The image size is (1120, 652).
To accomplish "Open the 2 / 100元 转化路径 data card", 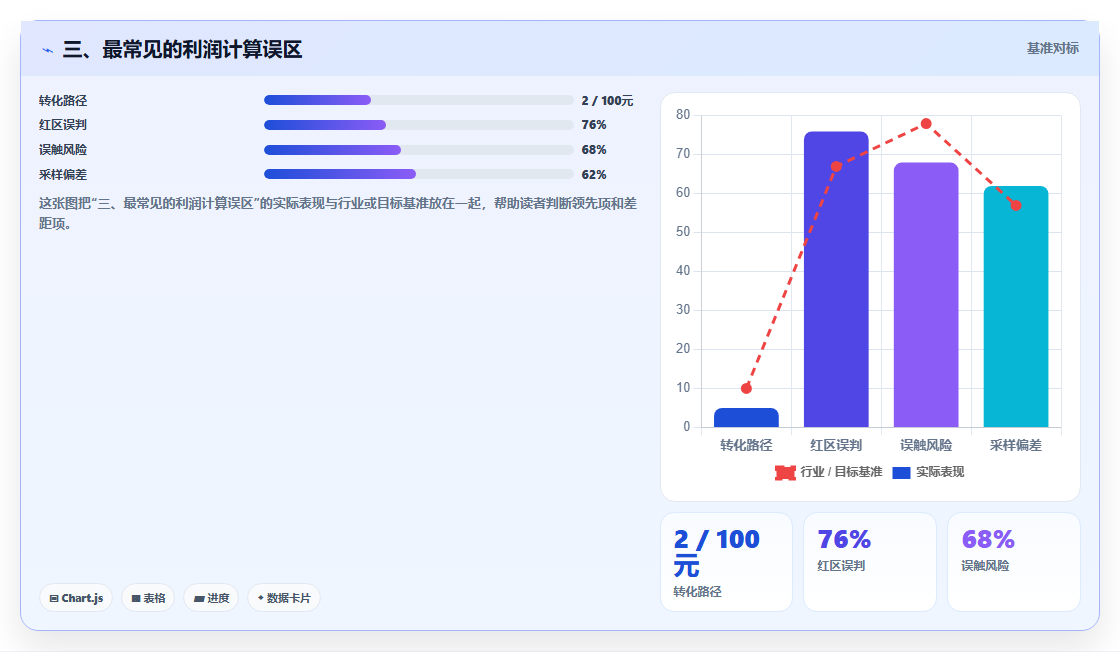I will click(x=726, y=562).
